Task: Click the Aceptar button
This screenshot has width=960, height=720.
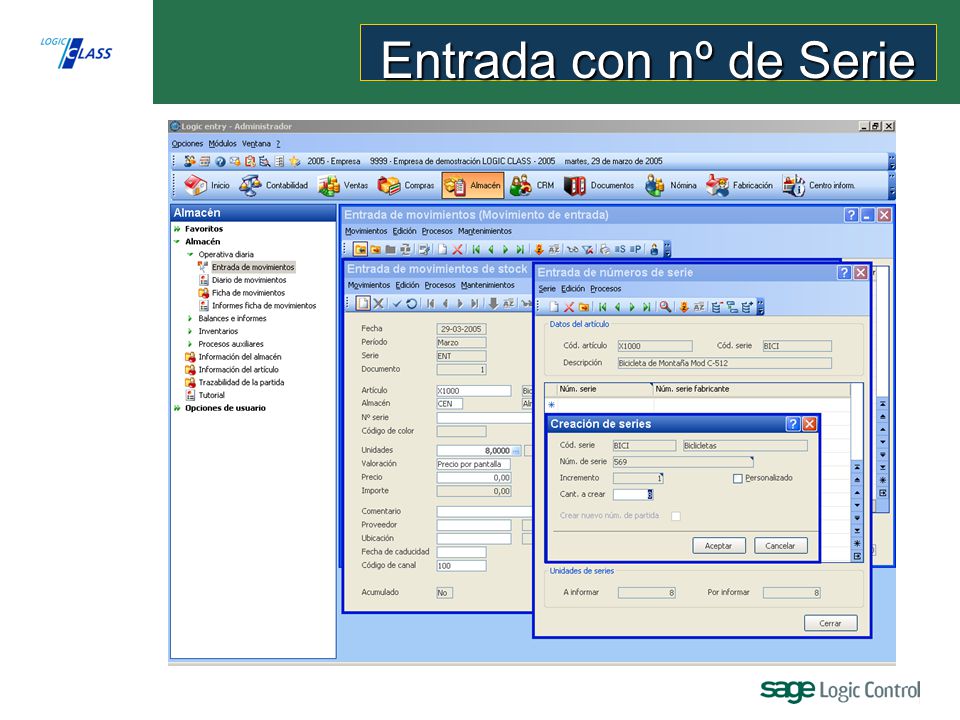Action: pyautogui.click(x=719, y=546)
